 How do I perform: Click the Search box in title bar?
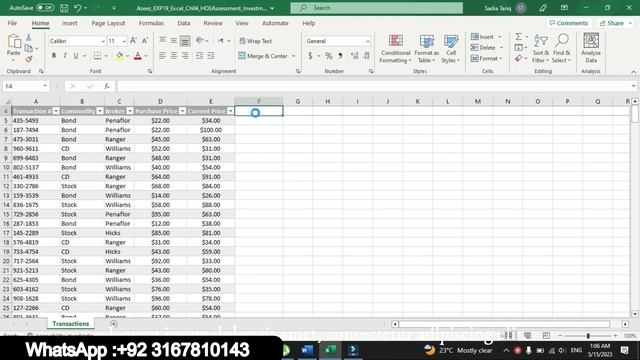(376, 8)
